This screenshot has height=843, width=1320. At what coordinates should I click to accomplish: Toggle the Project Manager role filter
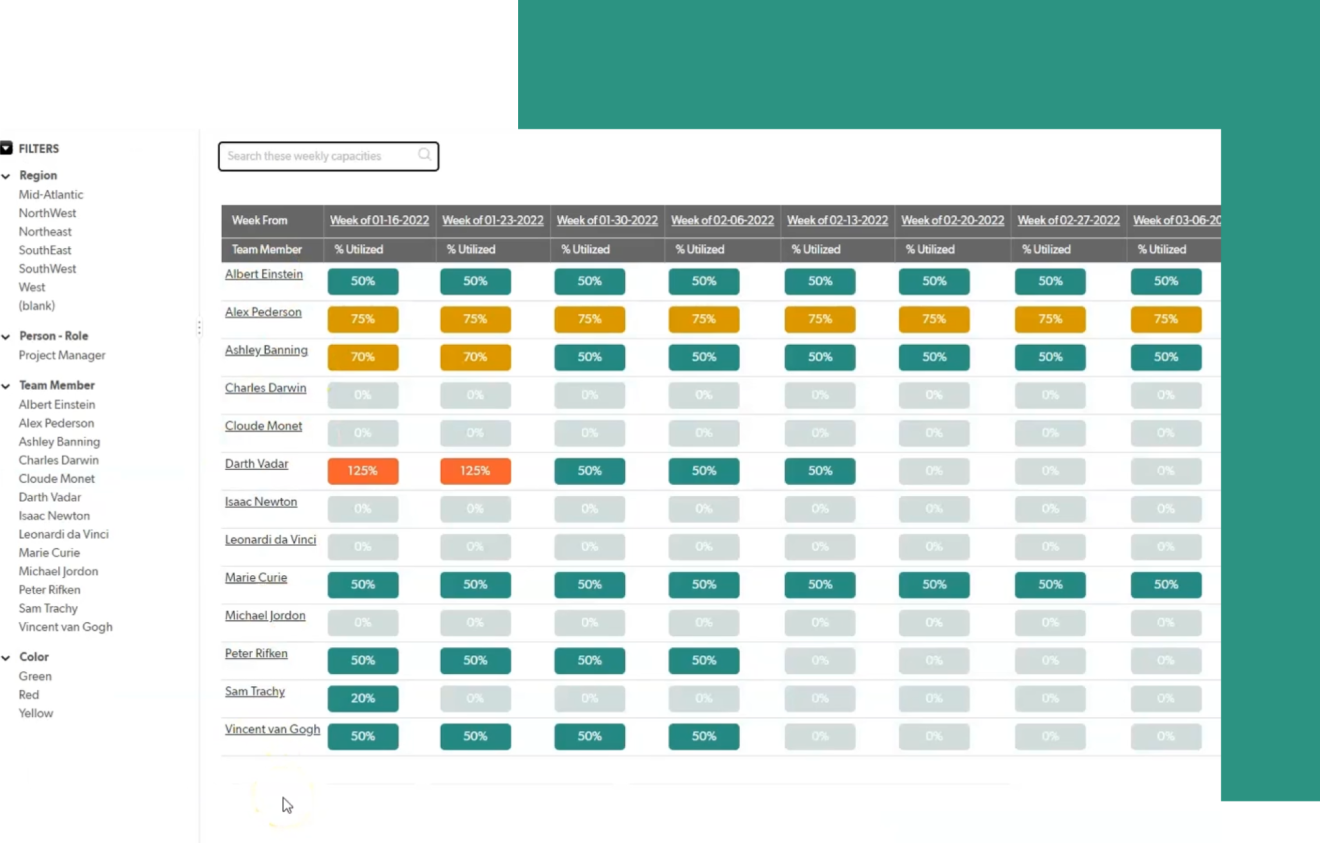point(62,355)
